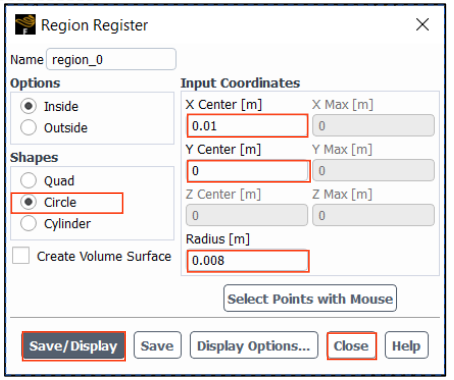Click the Save/Display button
Image resolution: width=454 pixels, height=380 pixels.
(x=74, y=346)
